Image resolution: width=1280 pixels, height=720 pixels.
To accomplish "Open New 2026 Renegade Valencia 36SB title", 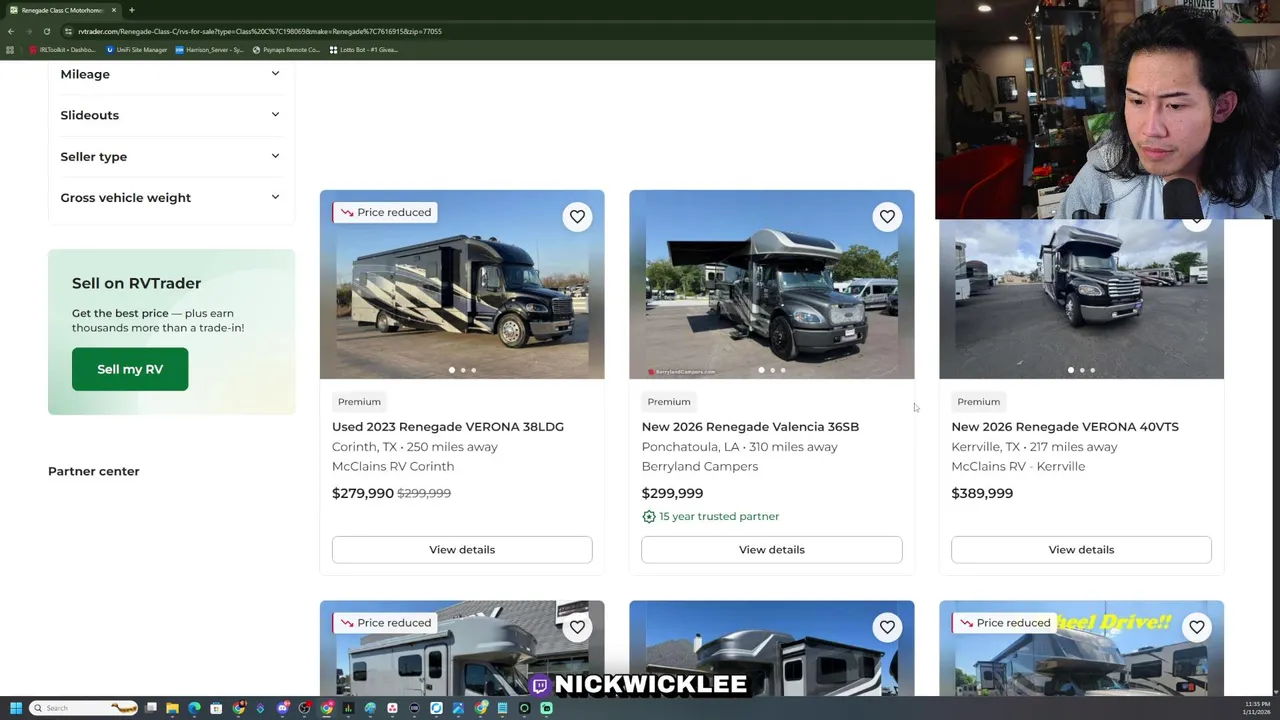I will click(x=750, y=427).
